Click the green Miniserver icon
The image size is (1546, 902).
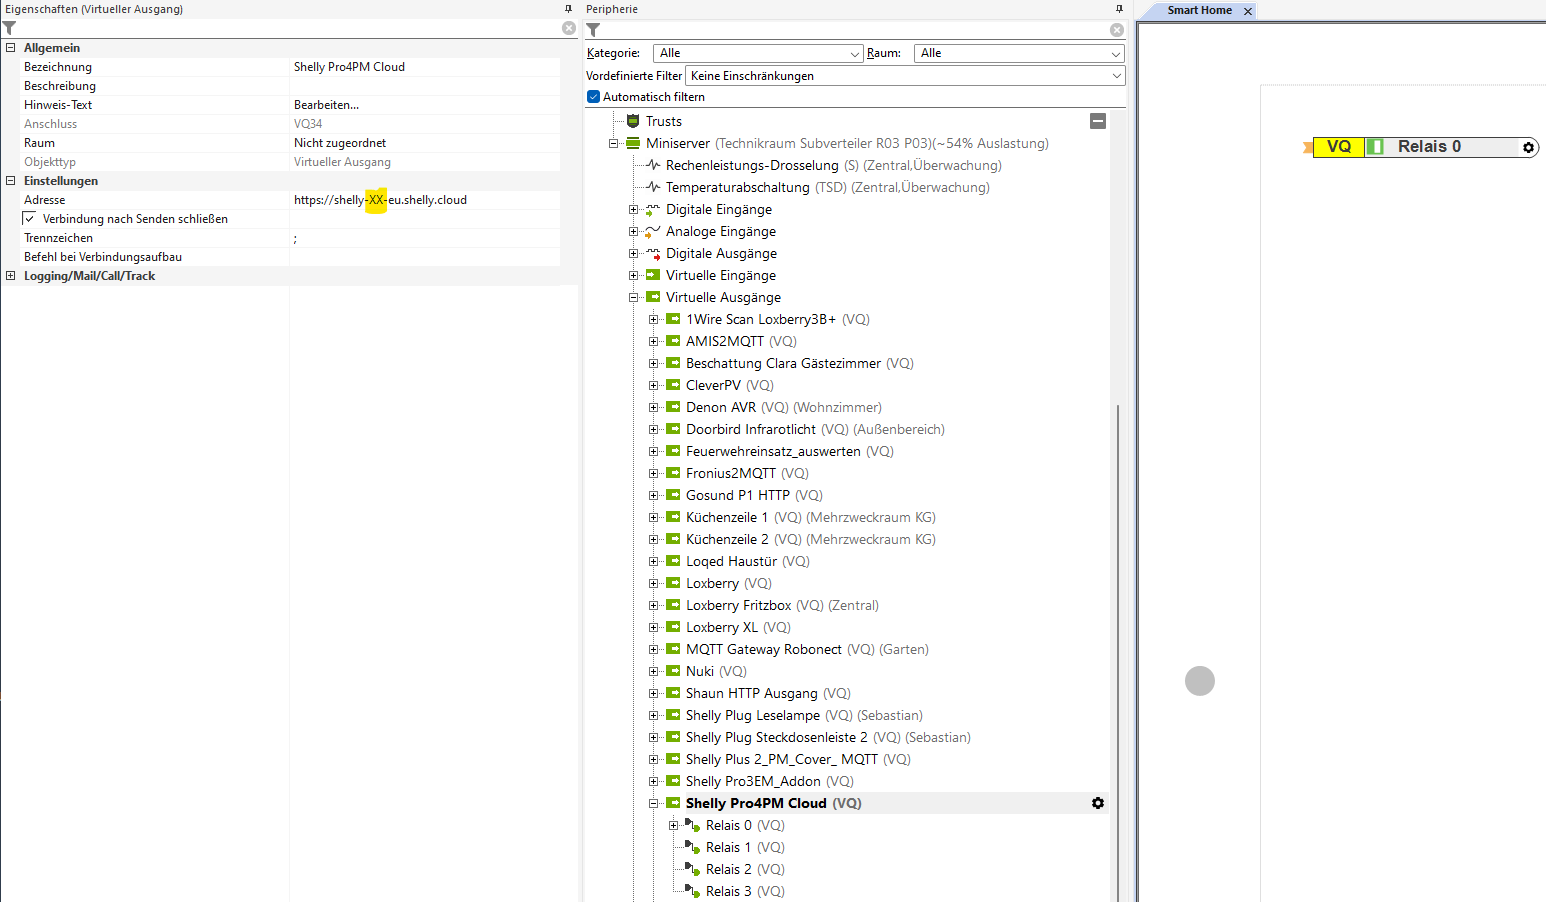pos(633,143)
